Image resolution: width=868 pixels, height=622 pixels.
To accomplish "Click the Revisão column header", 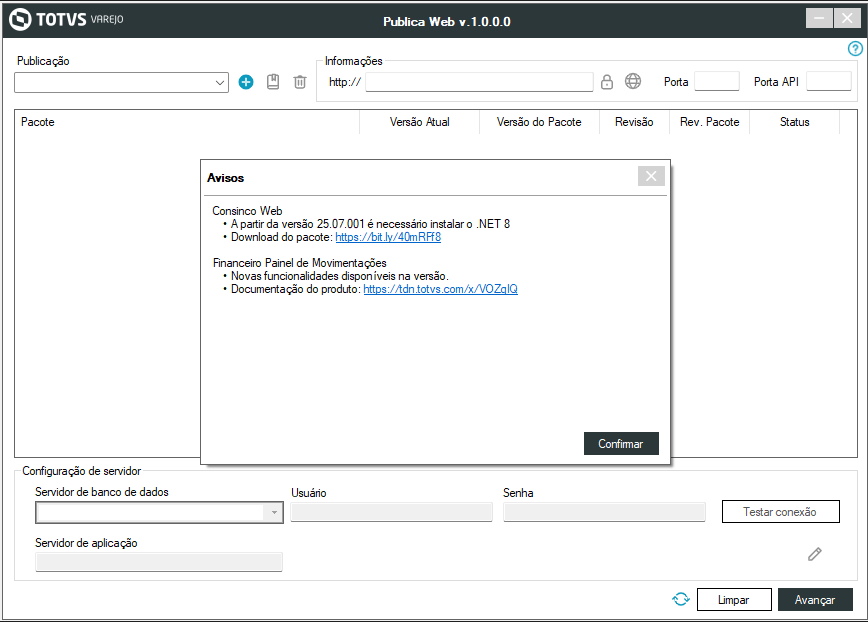I will [634, 122].
